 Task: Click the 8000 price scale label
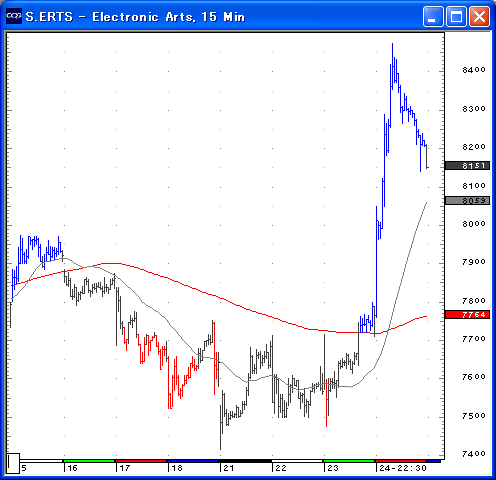[x=474, y=224]
